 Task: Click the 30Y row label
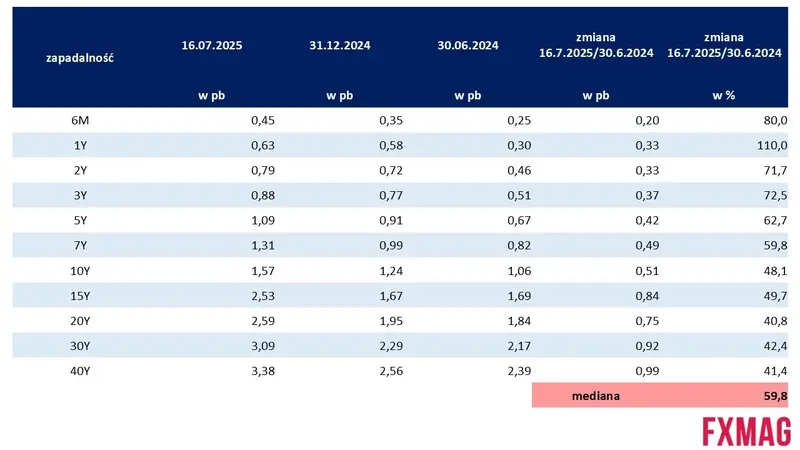click(80, 346)
